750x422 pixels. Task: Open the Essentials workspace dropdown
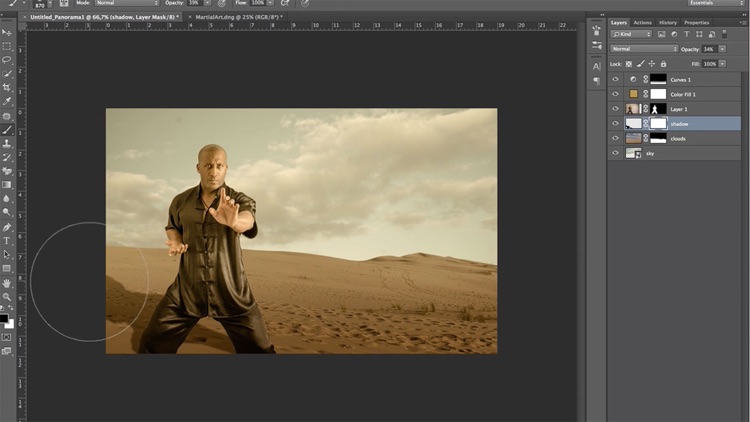tap(713, 4)
